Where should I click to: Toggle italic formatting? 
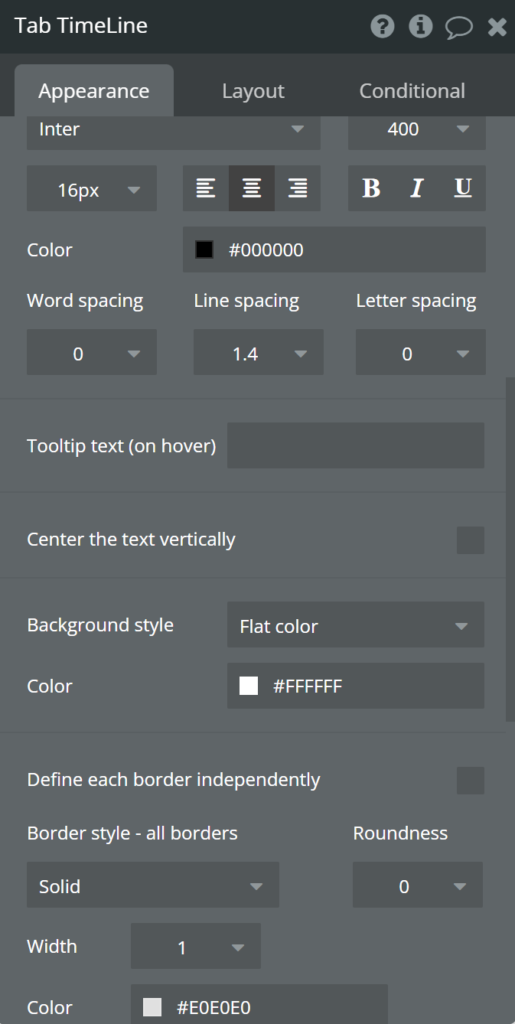[x=416, y=188]
